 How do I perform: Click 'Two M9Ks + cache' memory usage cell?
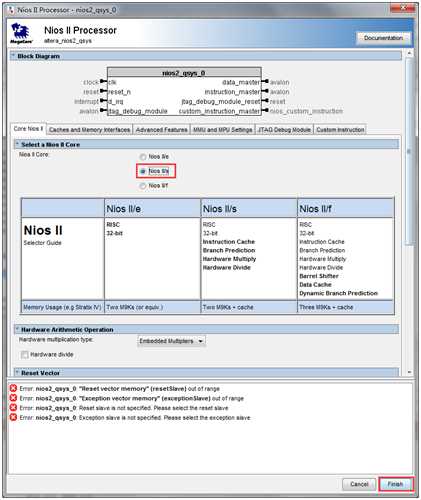click(x=249, y=307)
